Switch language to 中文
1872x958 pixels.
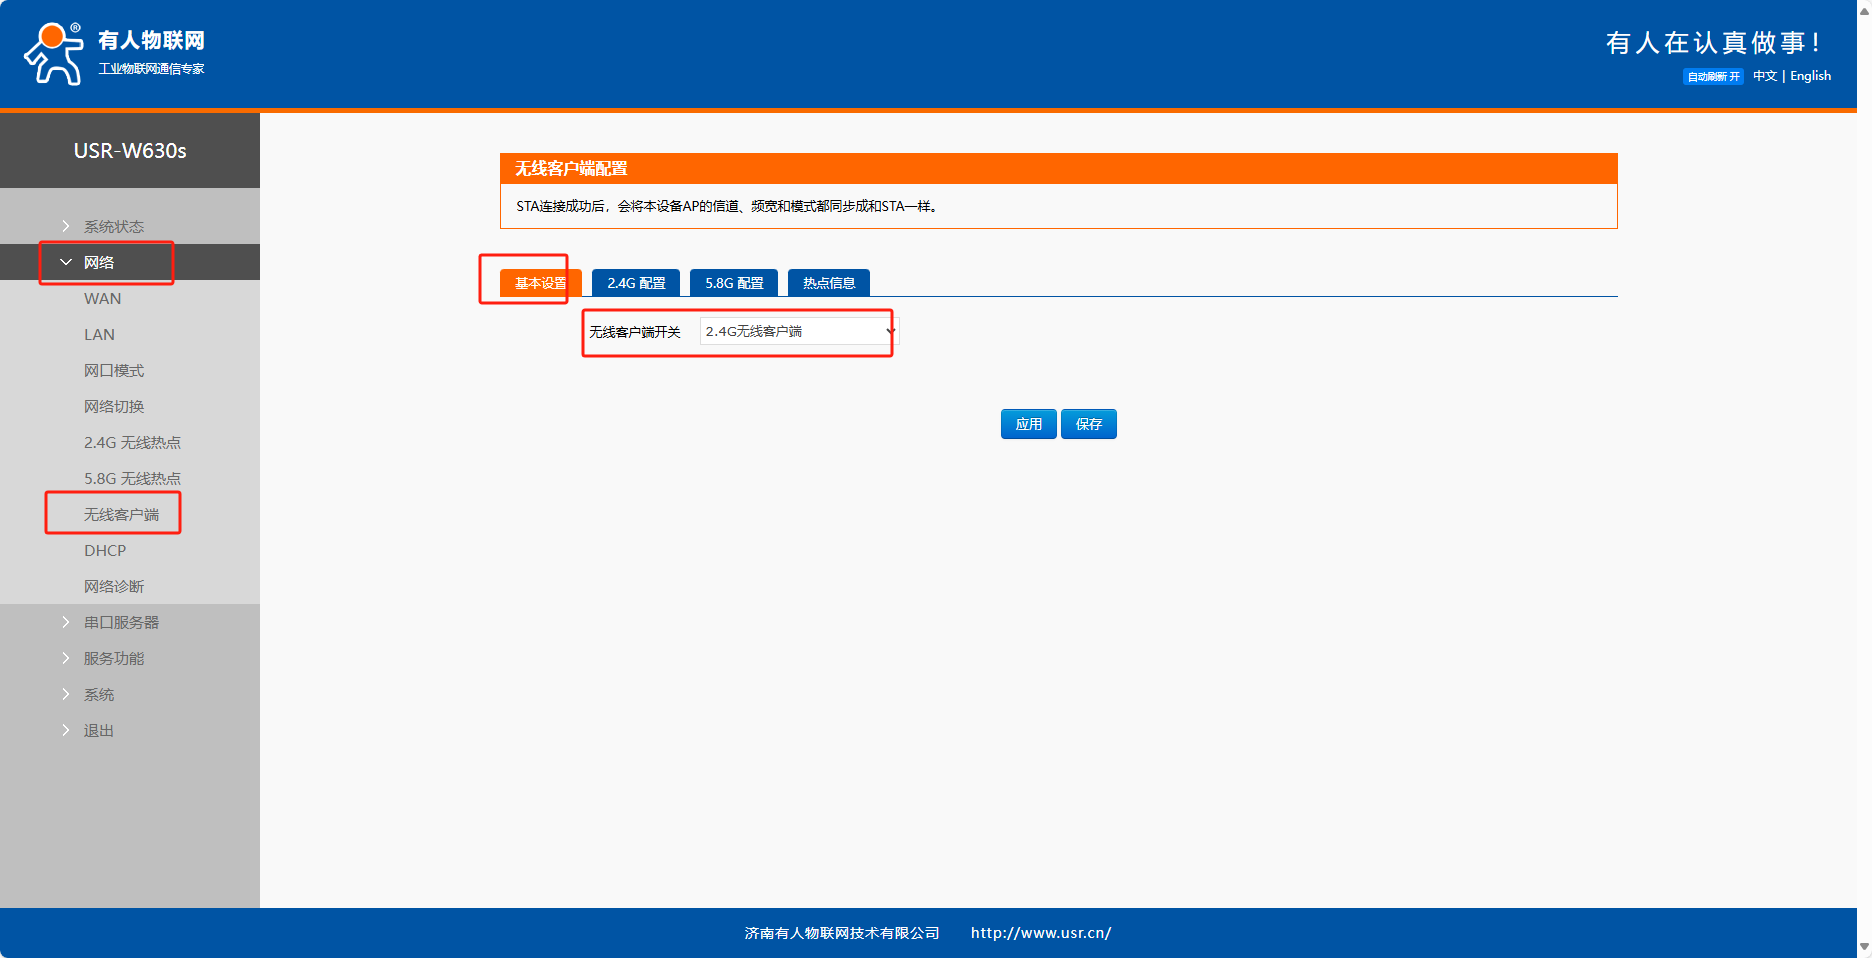tap(1765, 76)
